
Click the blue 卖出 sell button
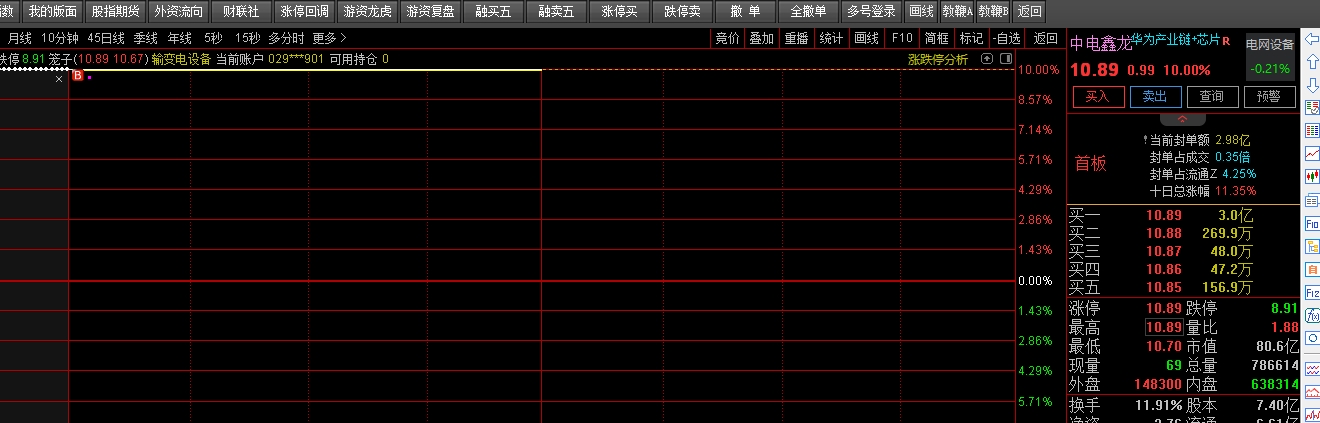tap(1154, 97)
